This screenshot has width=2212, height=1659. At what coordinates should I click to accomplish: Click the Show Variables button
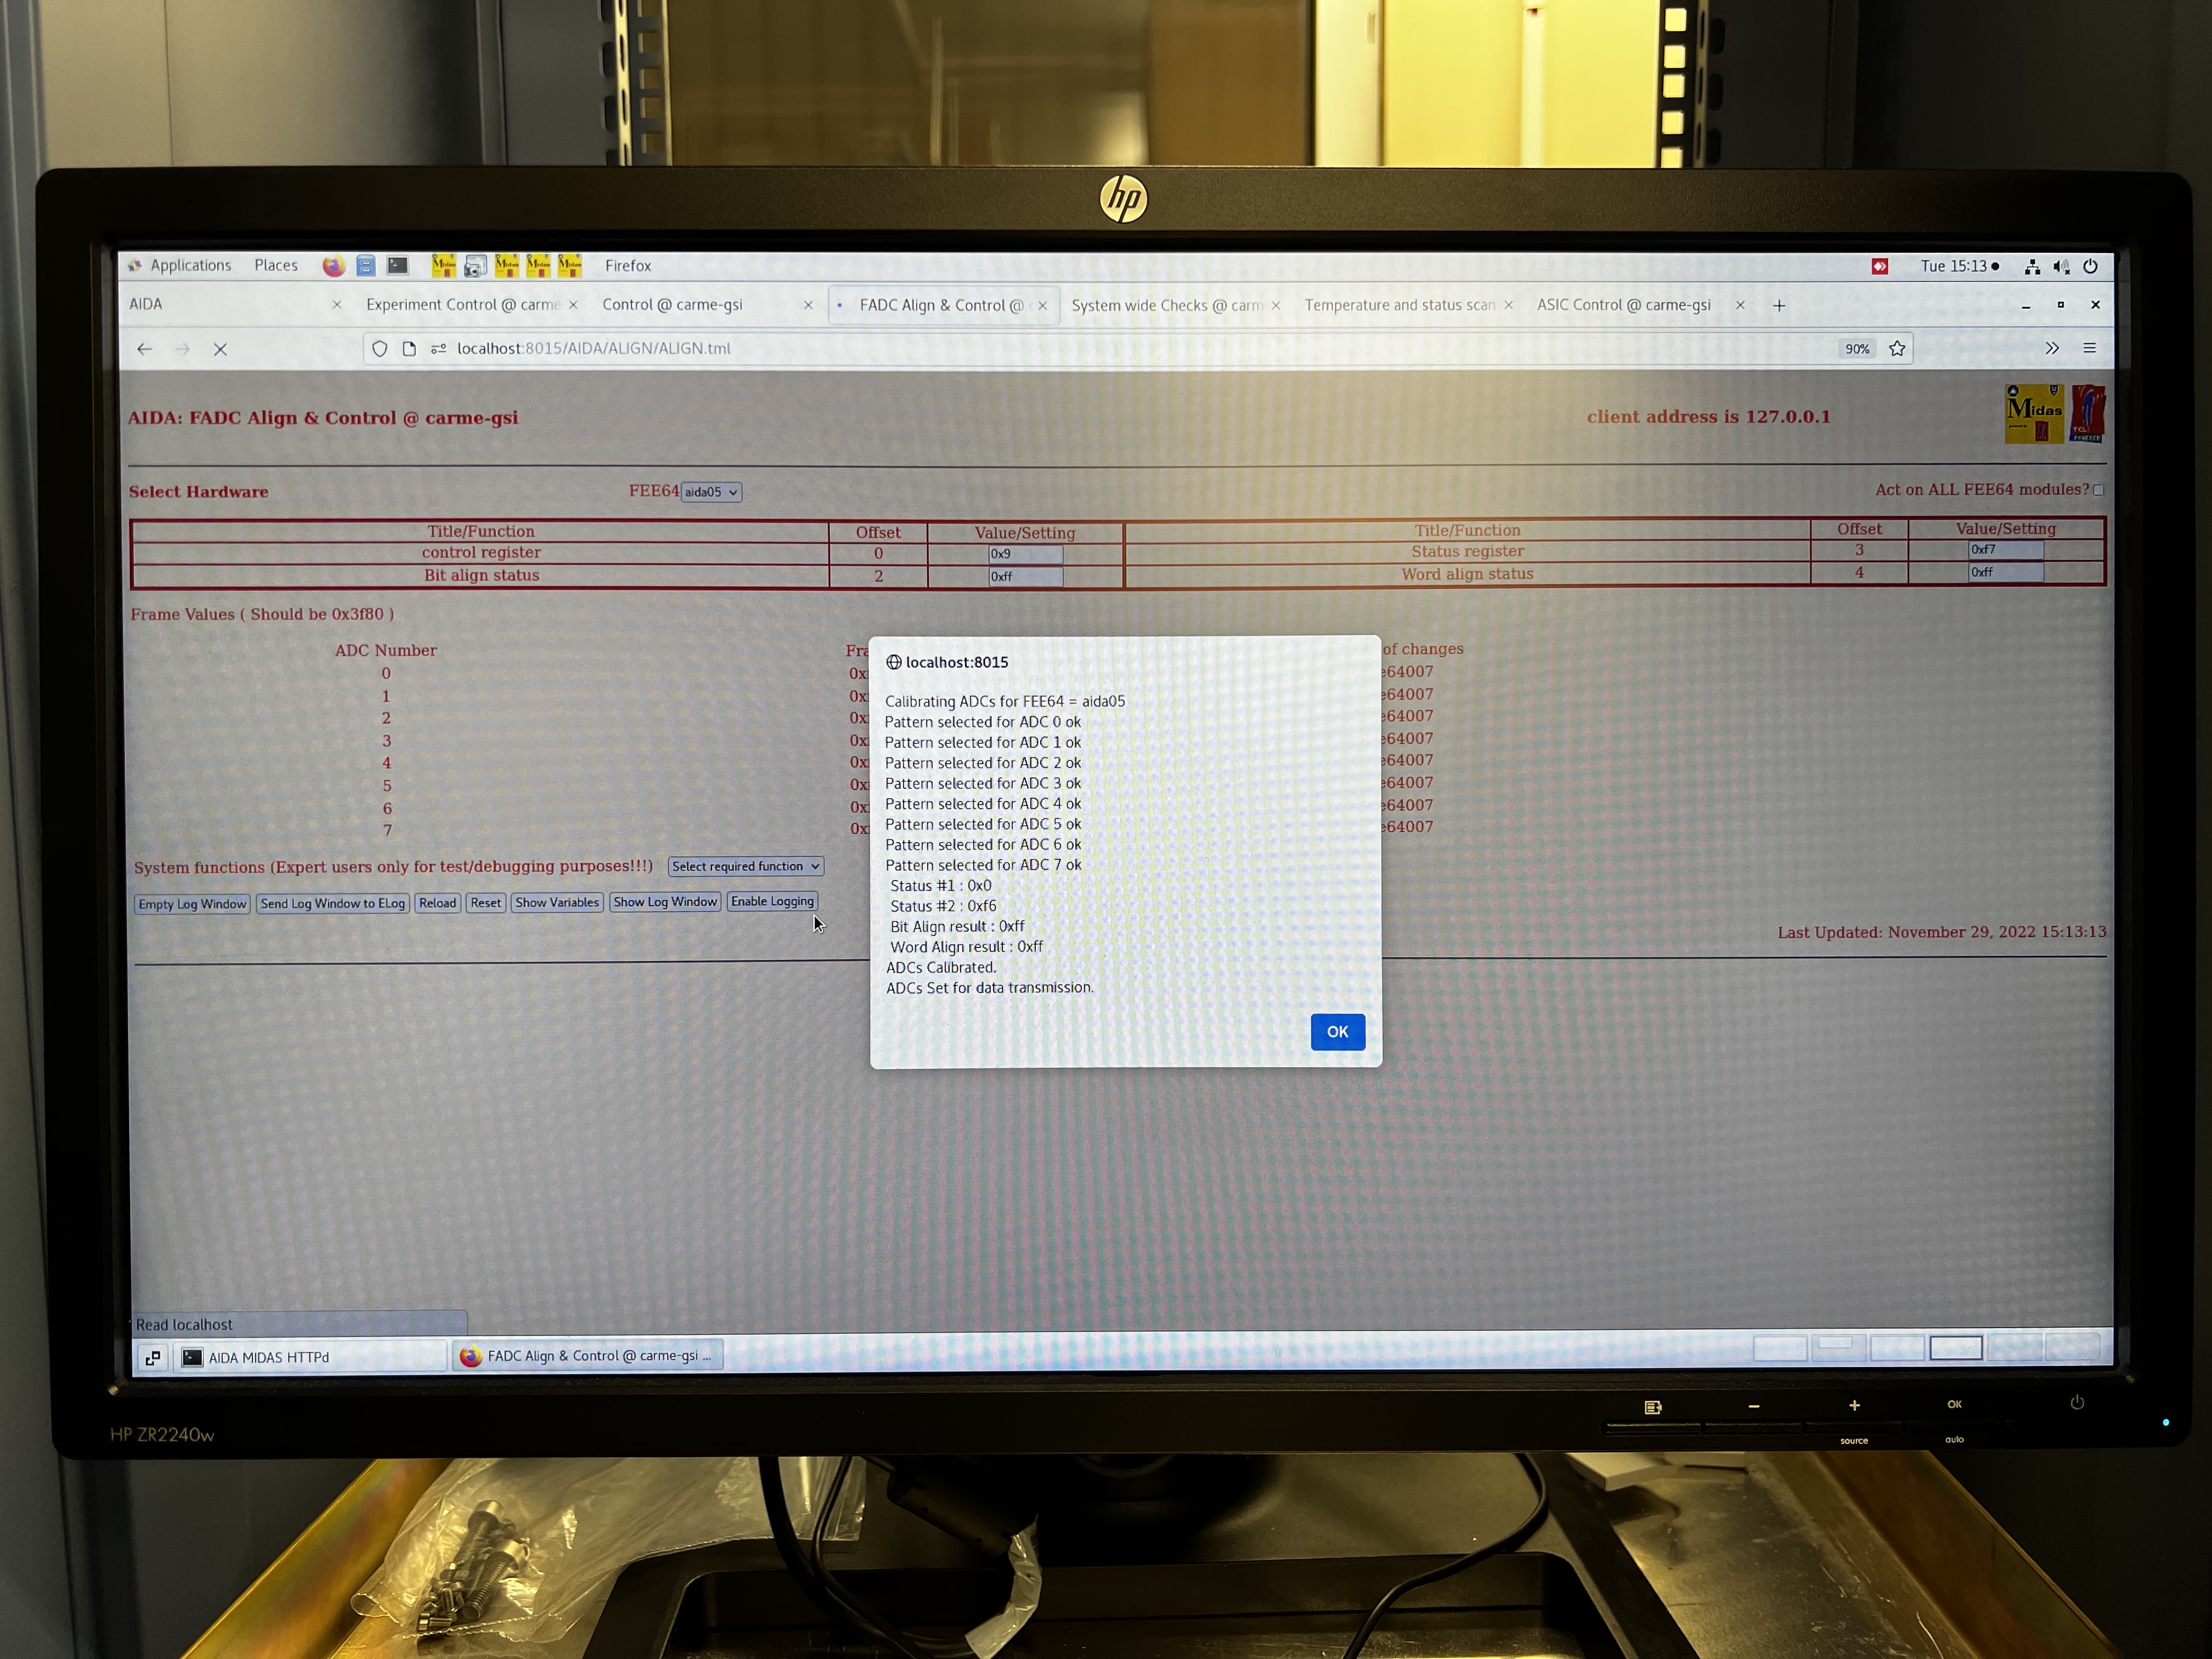tap(557, 903)
